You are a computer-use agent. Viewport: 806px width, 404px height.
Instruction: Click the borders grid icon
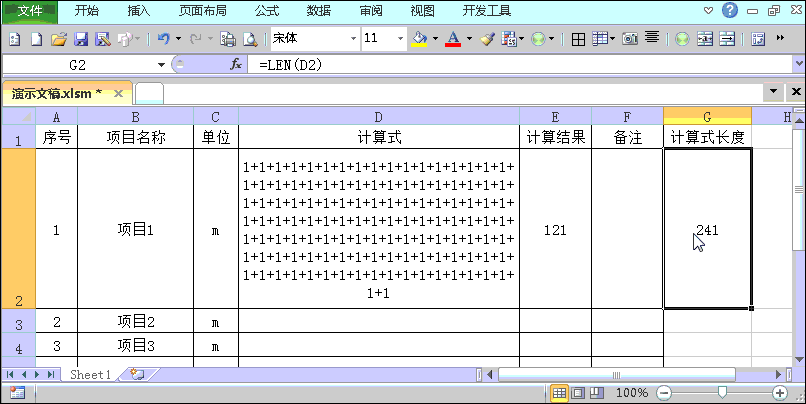(578, 39)
